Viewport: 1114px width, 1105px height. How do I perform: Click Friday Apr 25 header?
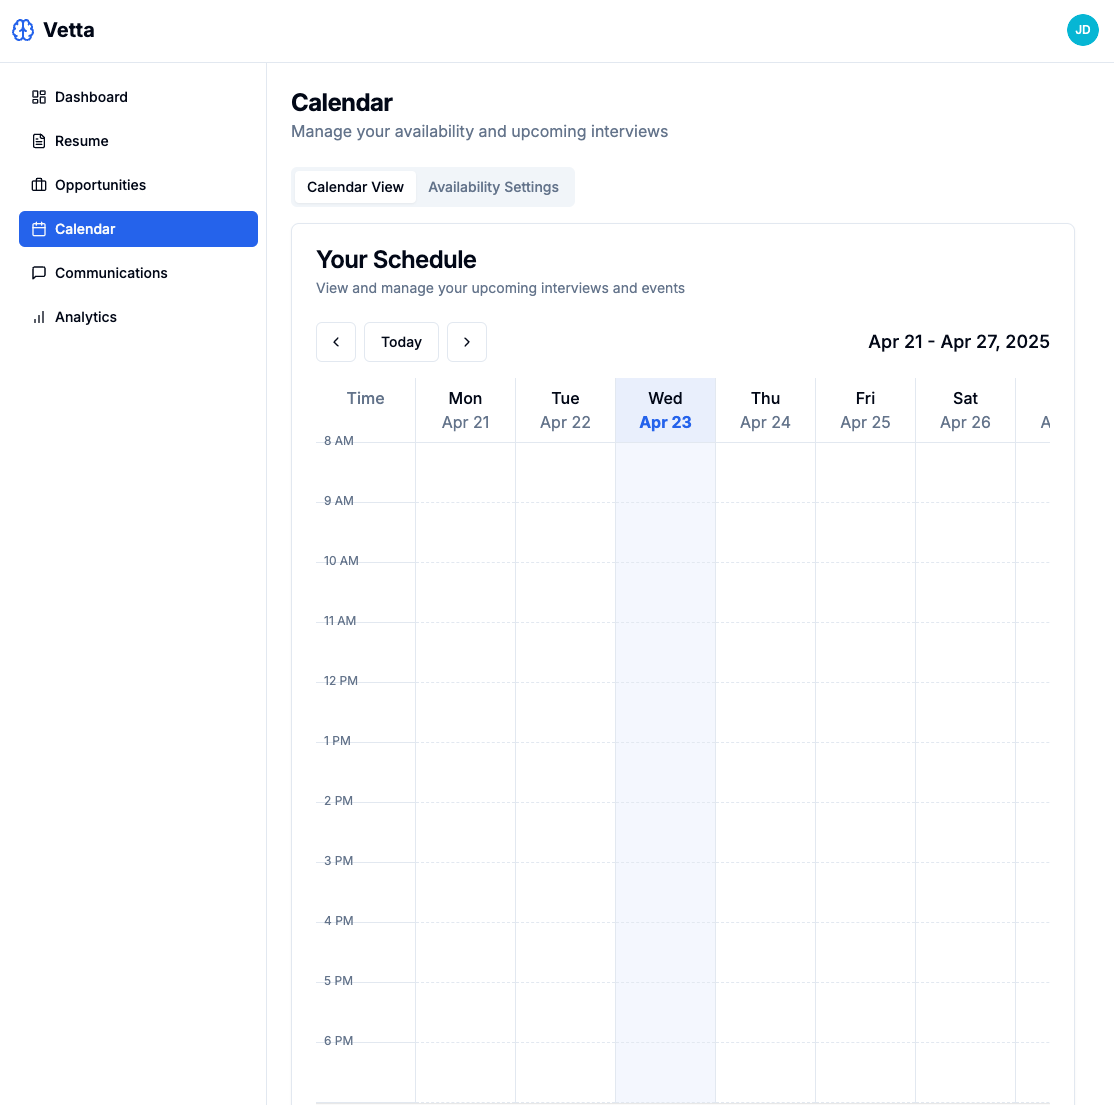(865, 410)
